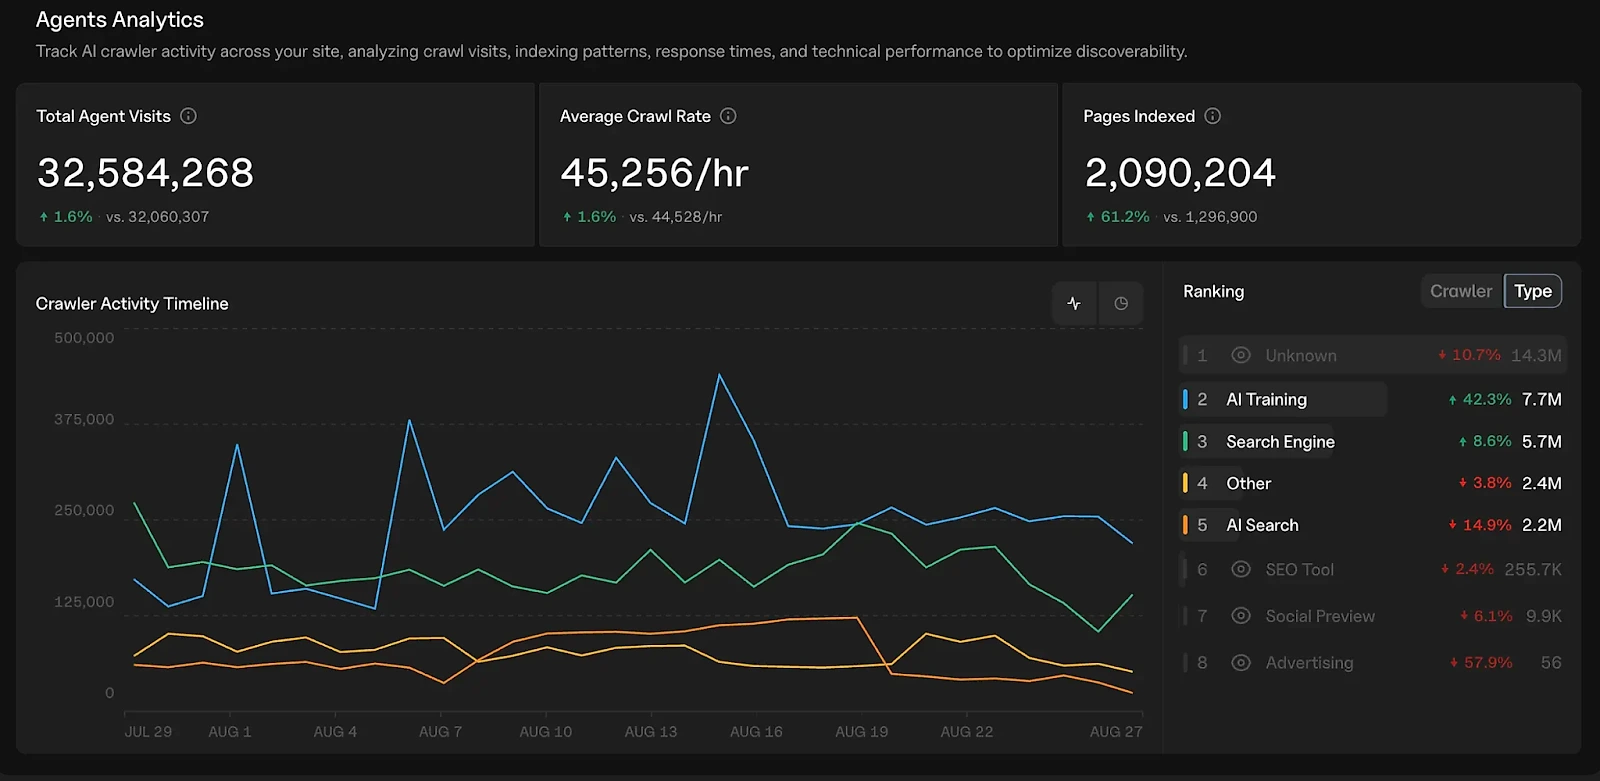Click the Crawler Activity Timeline heading
This screenshot has height=781, width=1600.
[x=132, y=303]
